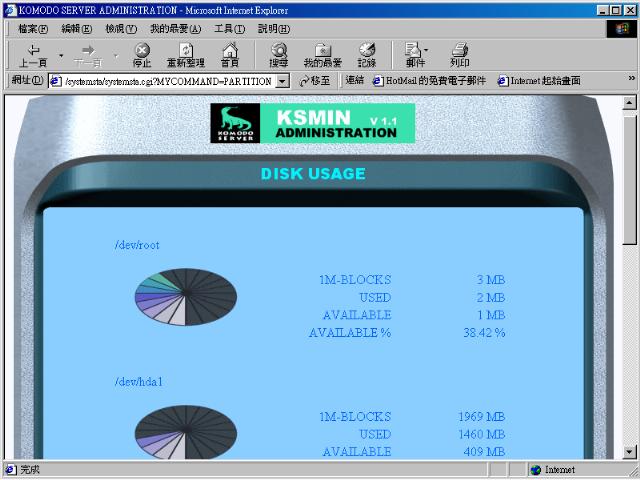The height and width of the screenshot is (480, 640).
Task: Expand the Links bar overflow chevron
Action: click(631, 81)
